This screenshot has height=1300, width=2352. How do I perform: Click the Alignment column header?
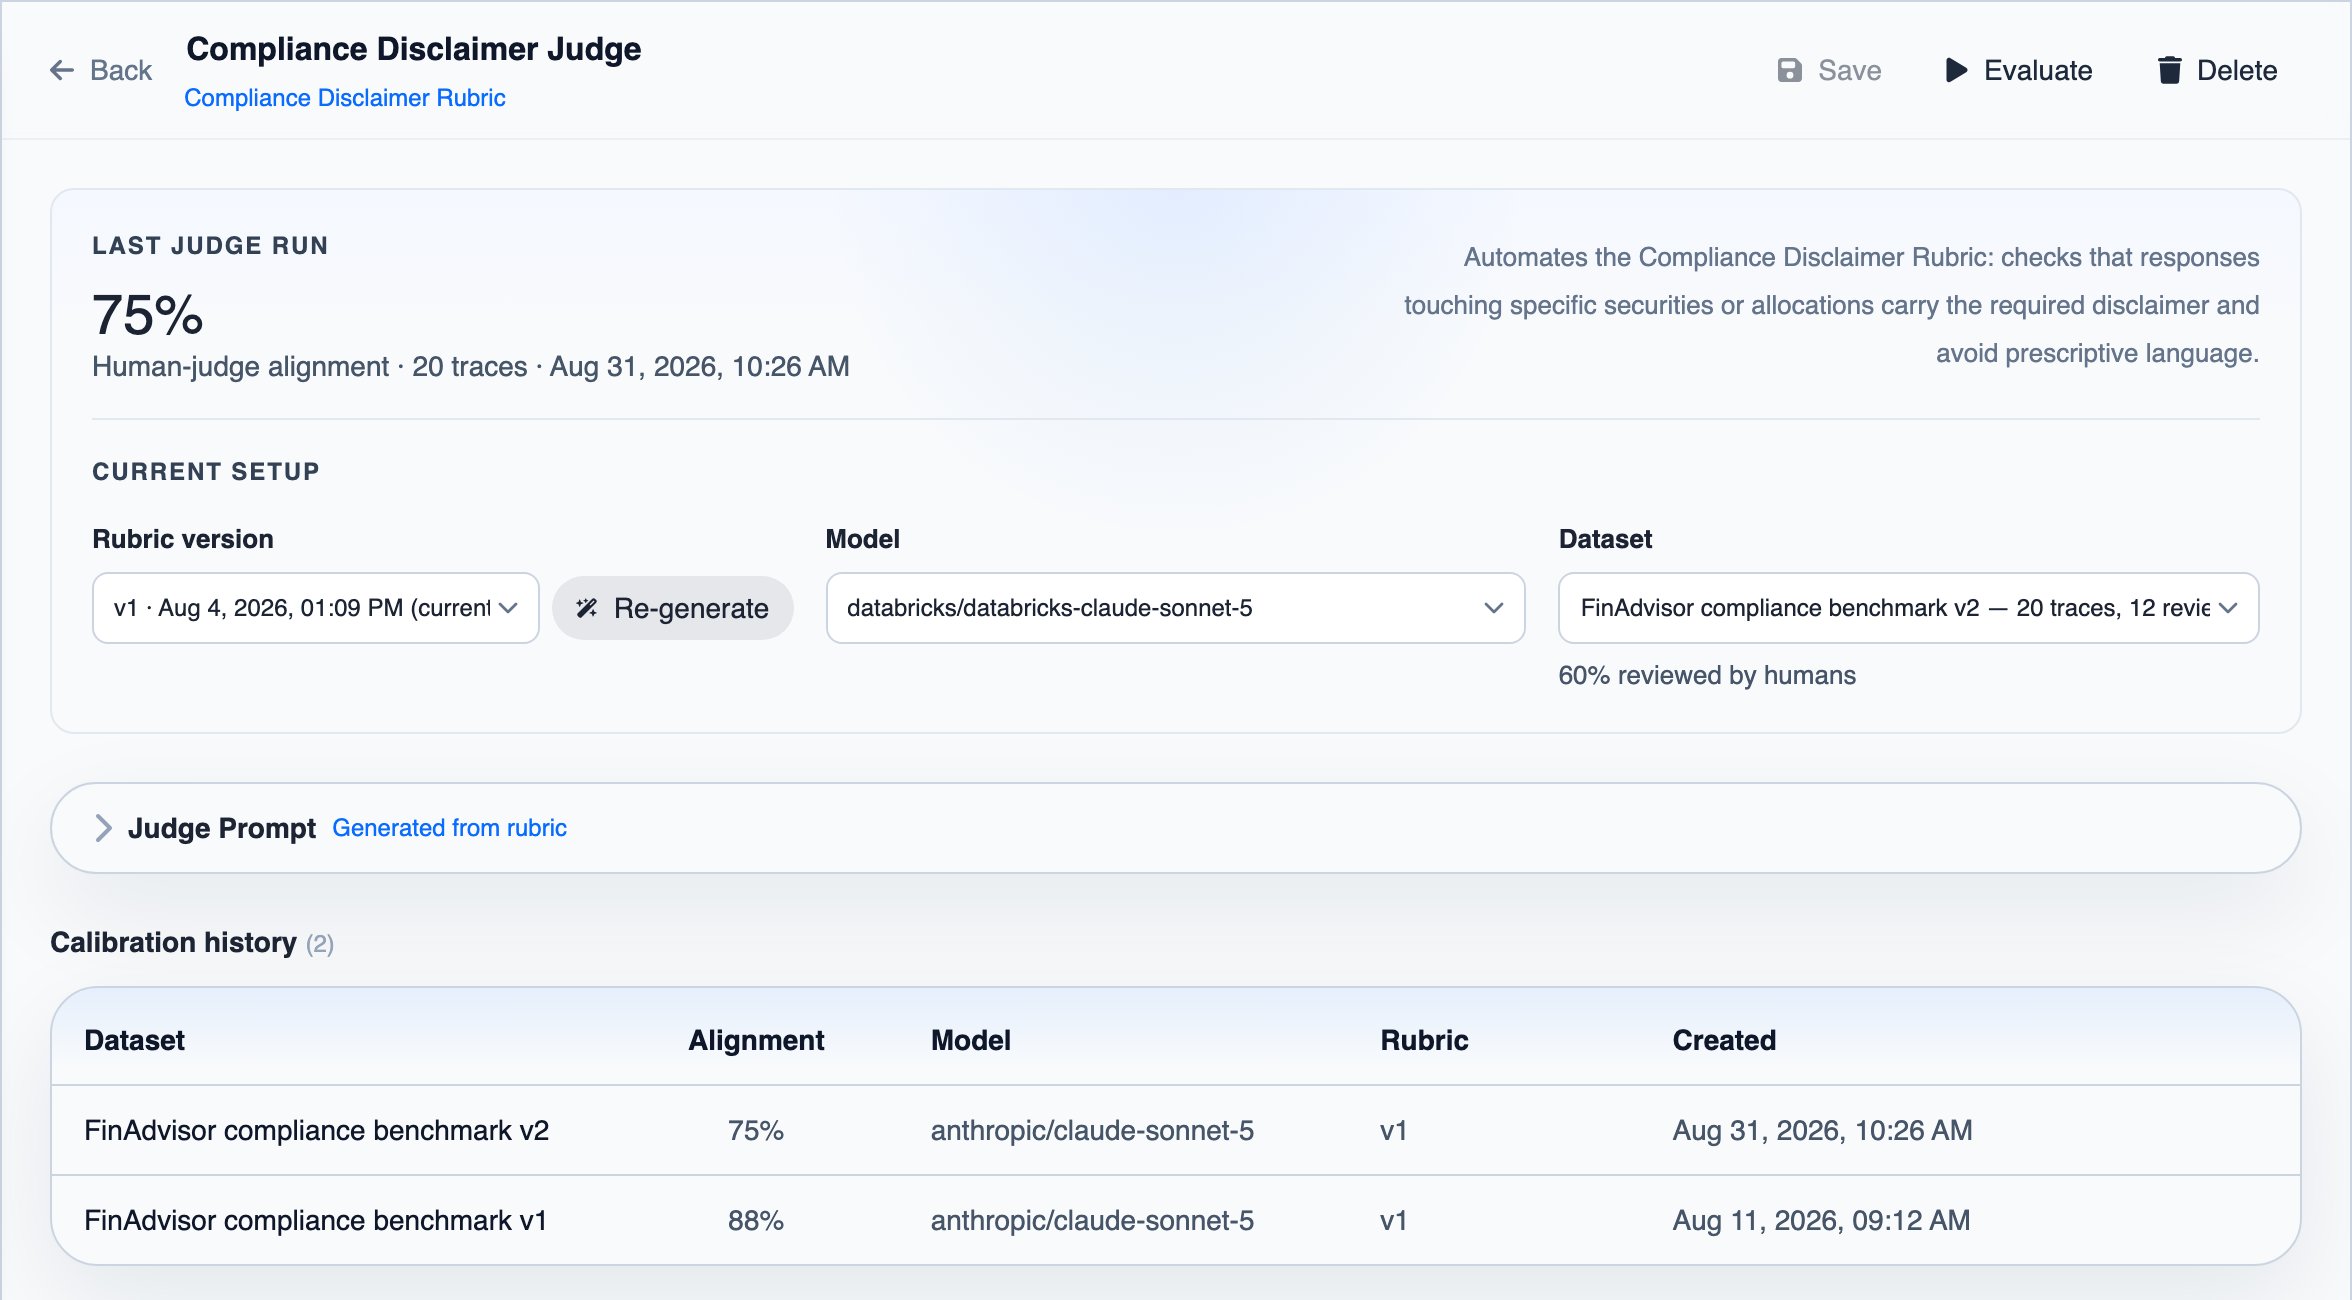click(x=756, y=1040)
